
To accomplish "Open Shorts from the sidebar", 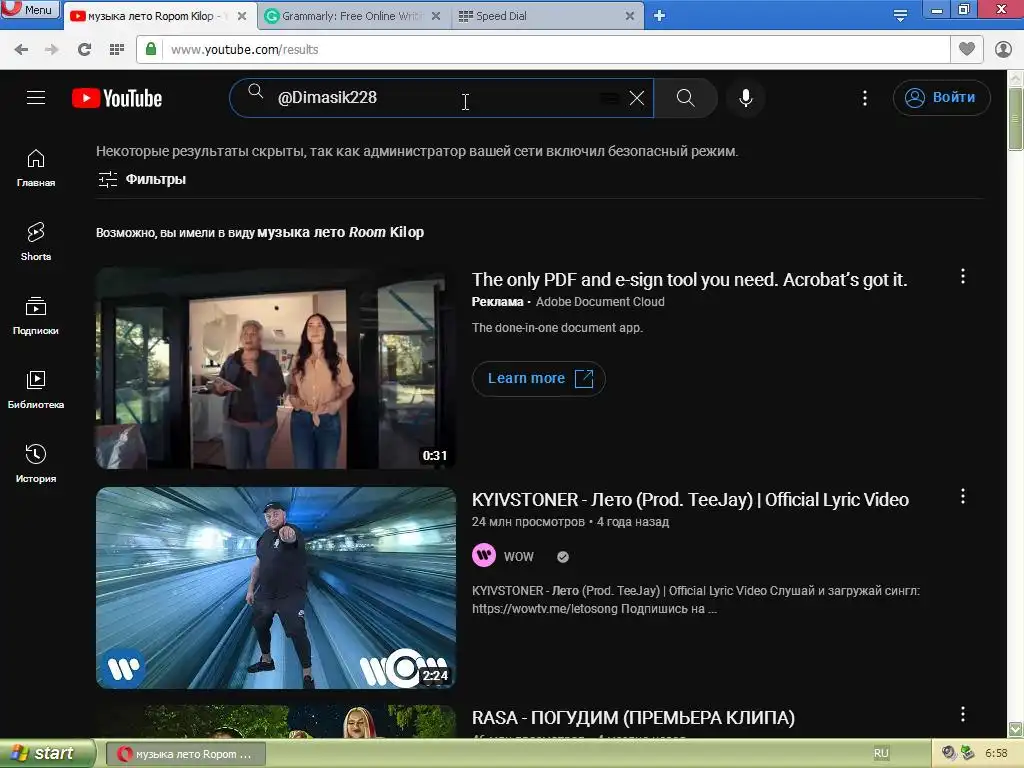I will pyautogui.click(x=36, y=242).
